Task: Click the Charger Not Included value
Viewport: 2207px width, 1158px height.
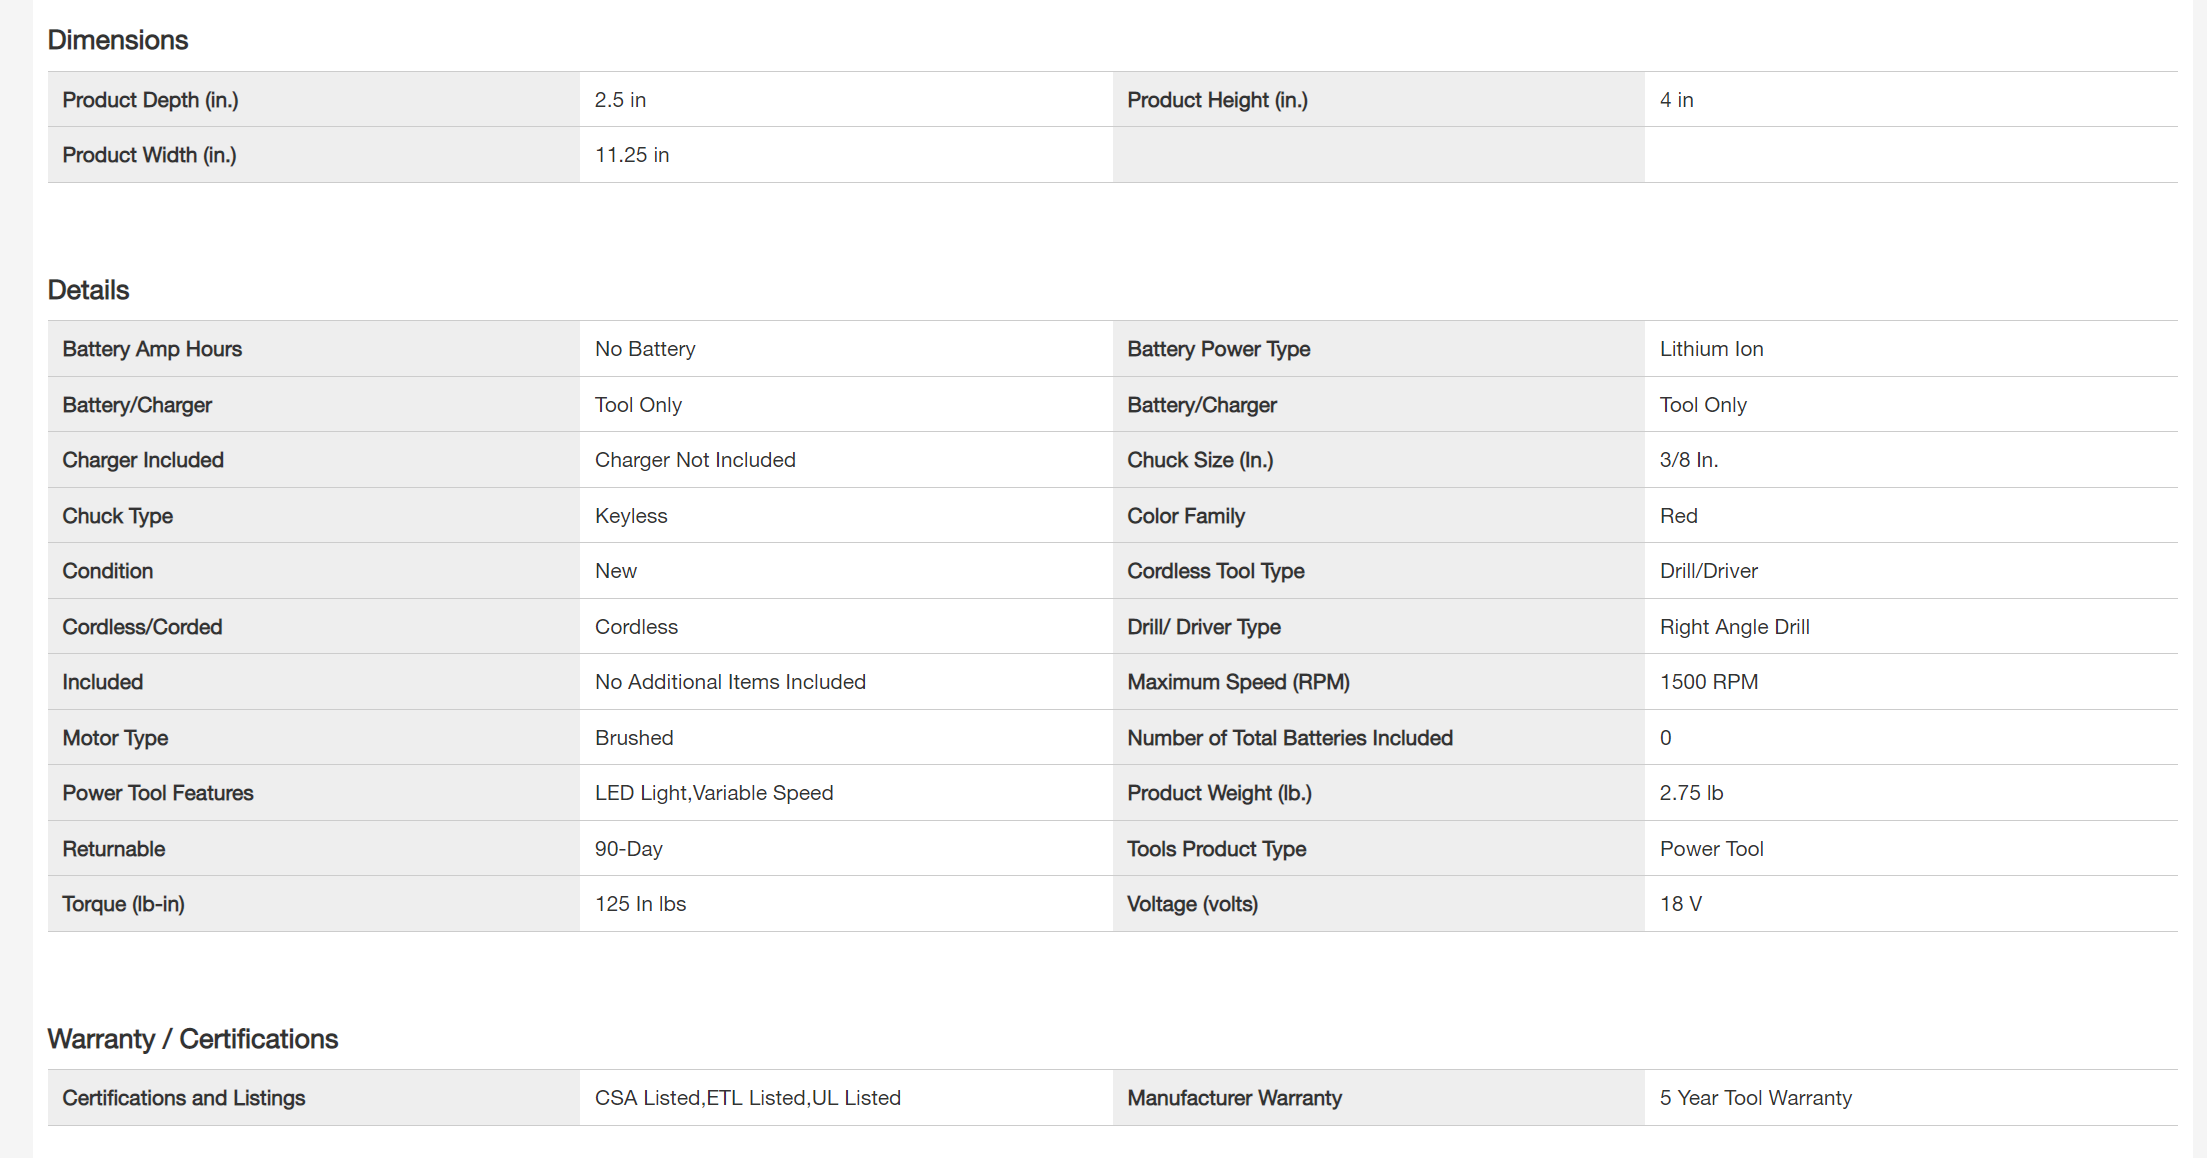Action: click(695, 460)
